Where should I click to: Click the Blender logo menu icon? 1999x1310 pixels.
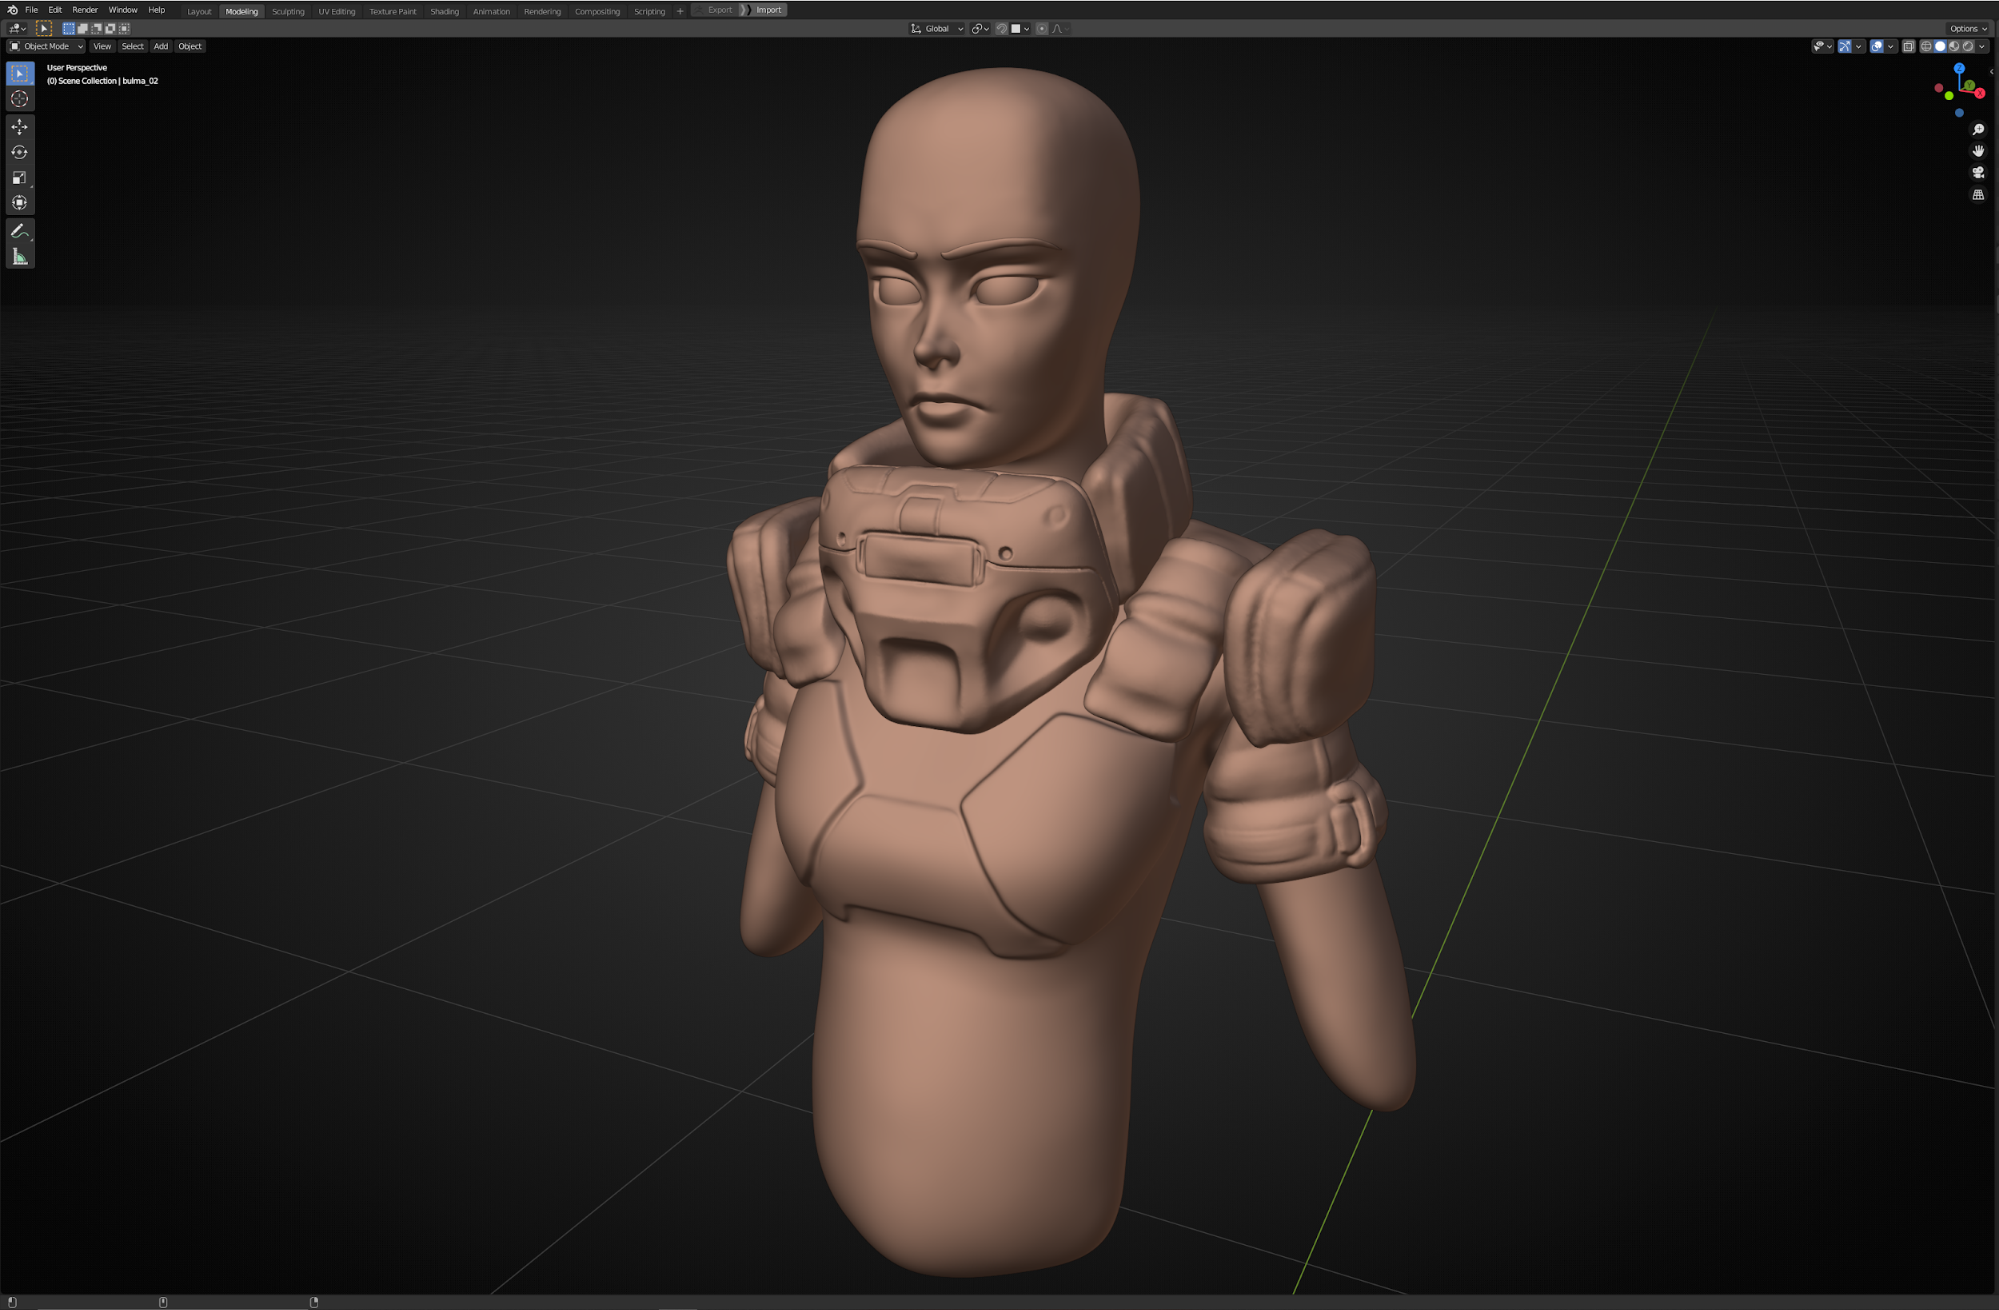pos(12,10)
